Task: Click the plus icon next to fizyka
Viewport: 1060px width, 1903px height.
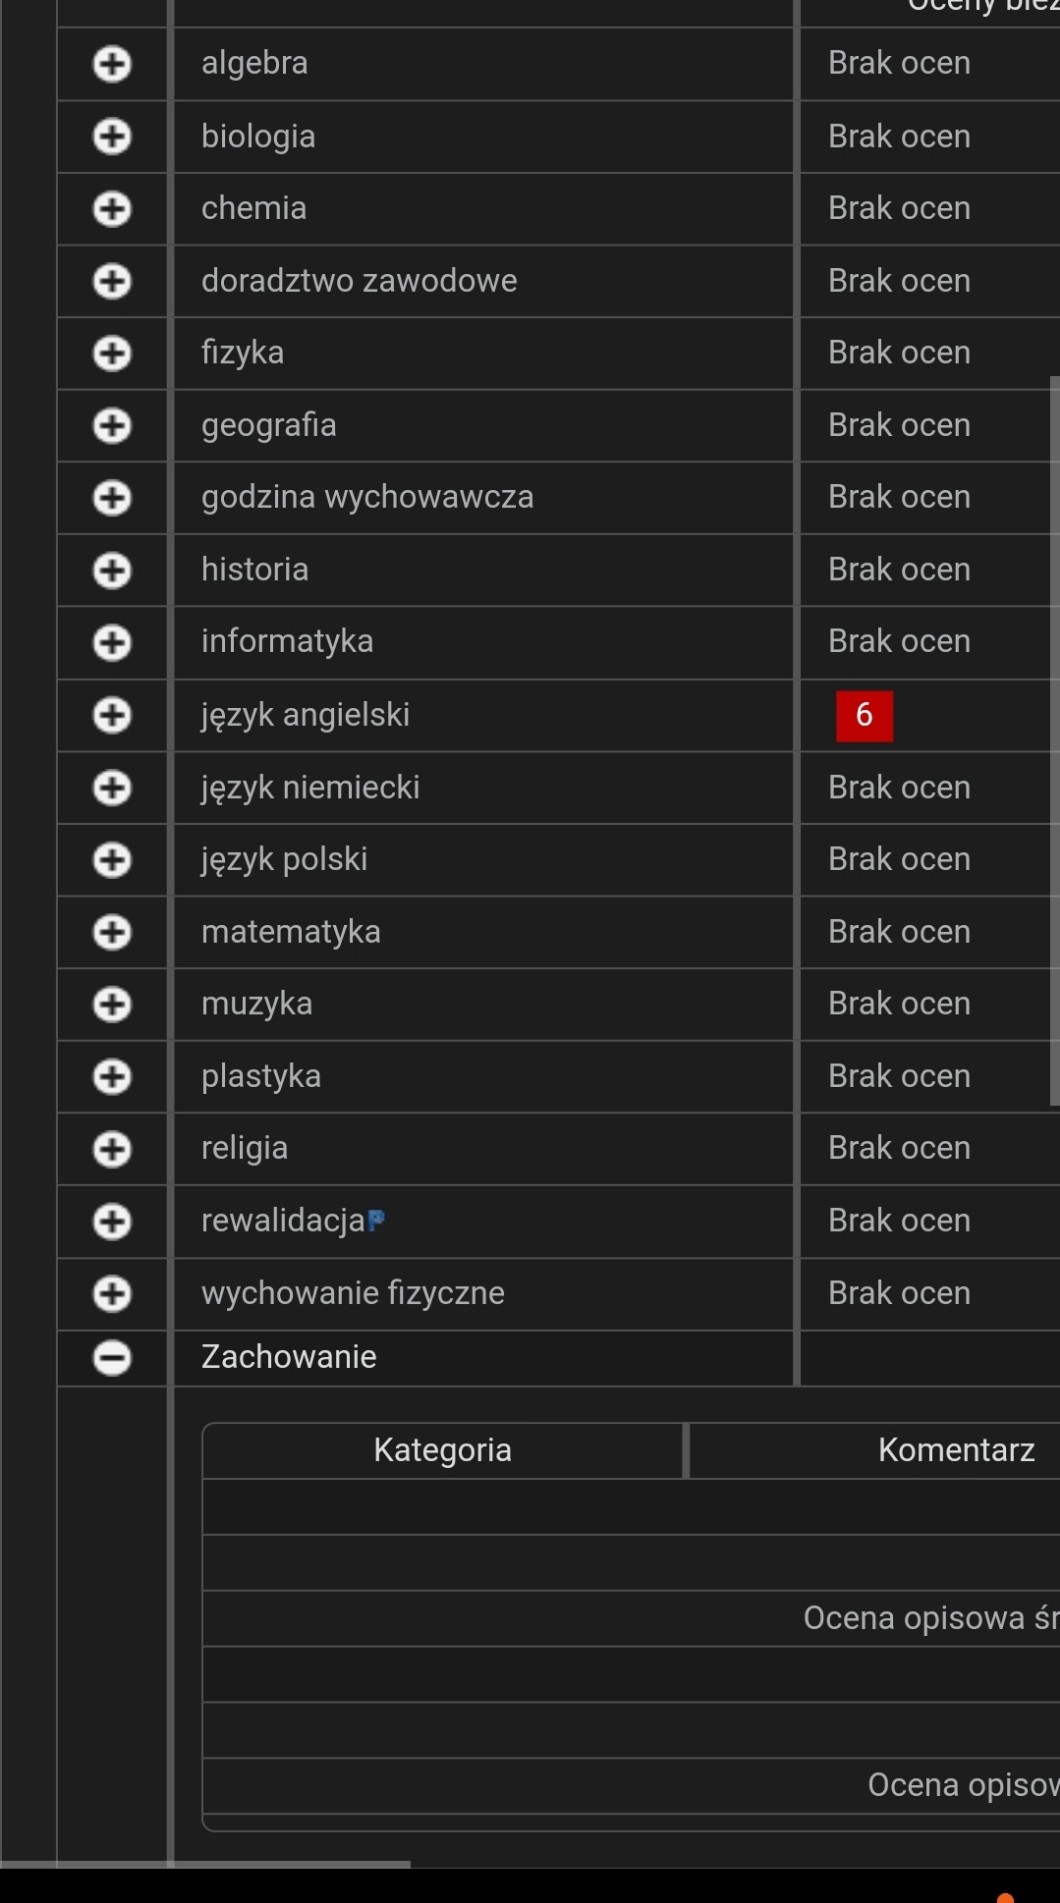Action: pyautogui.click(x=112, y=353)
